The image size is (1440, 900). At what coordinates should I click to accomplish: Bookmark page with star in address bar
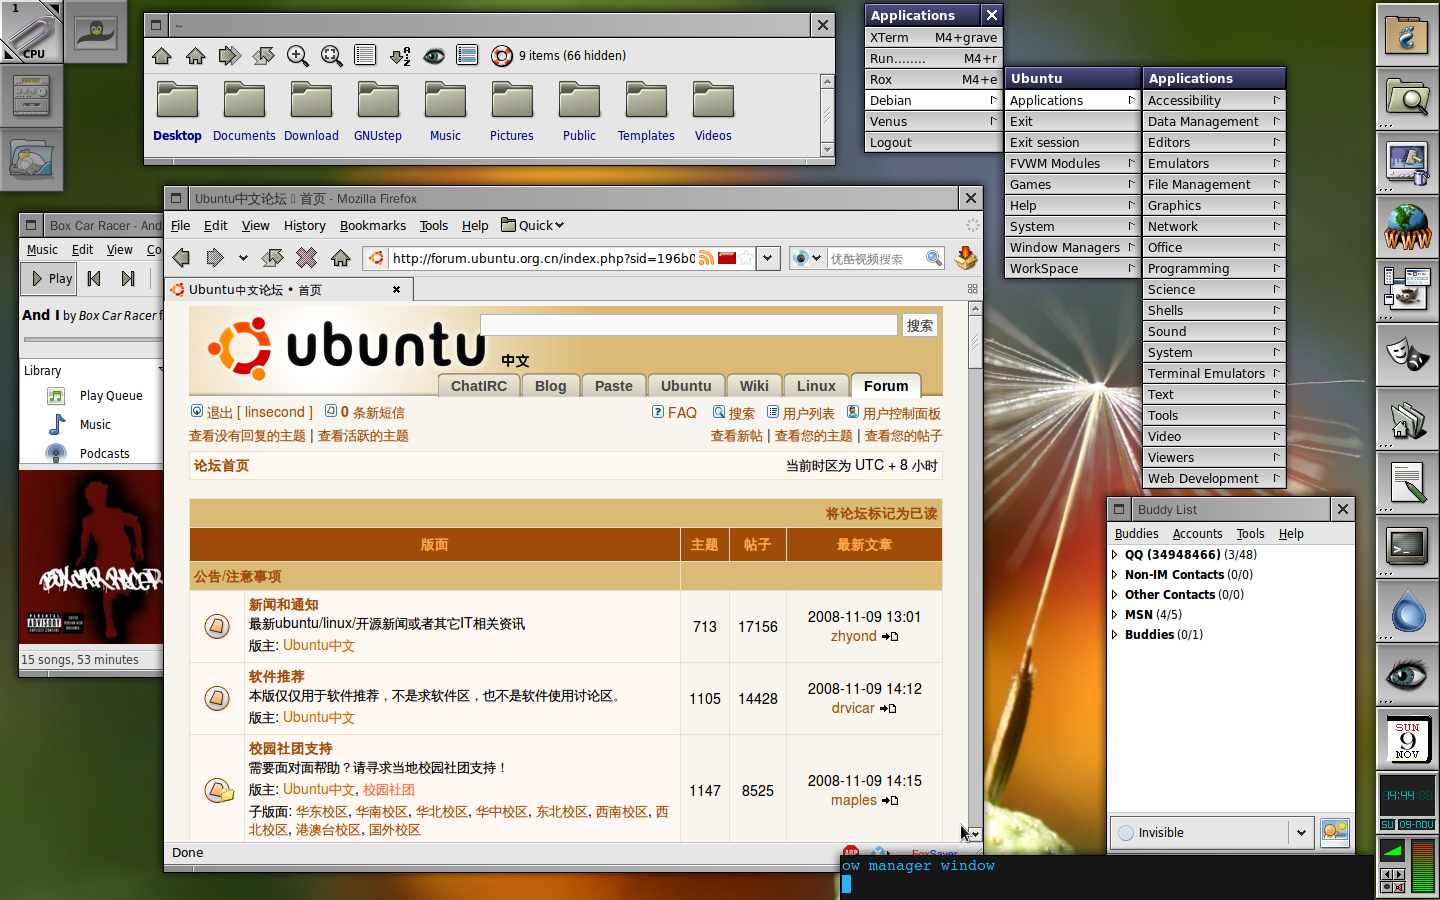tap(745, 258)
